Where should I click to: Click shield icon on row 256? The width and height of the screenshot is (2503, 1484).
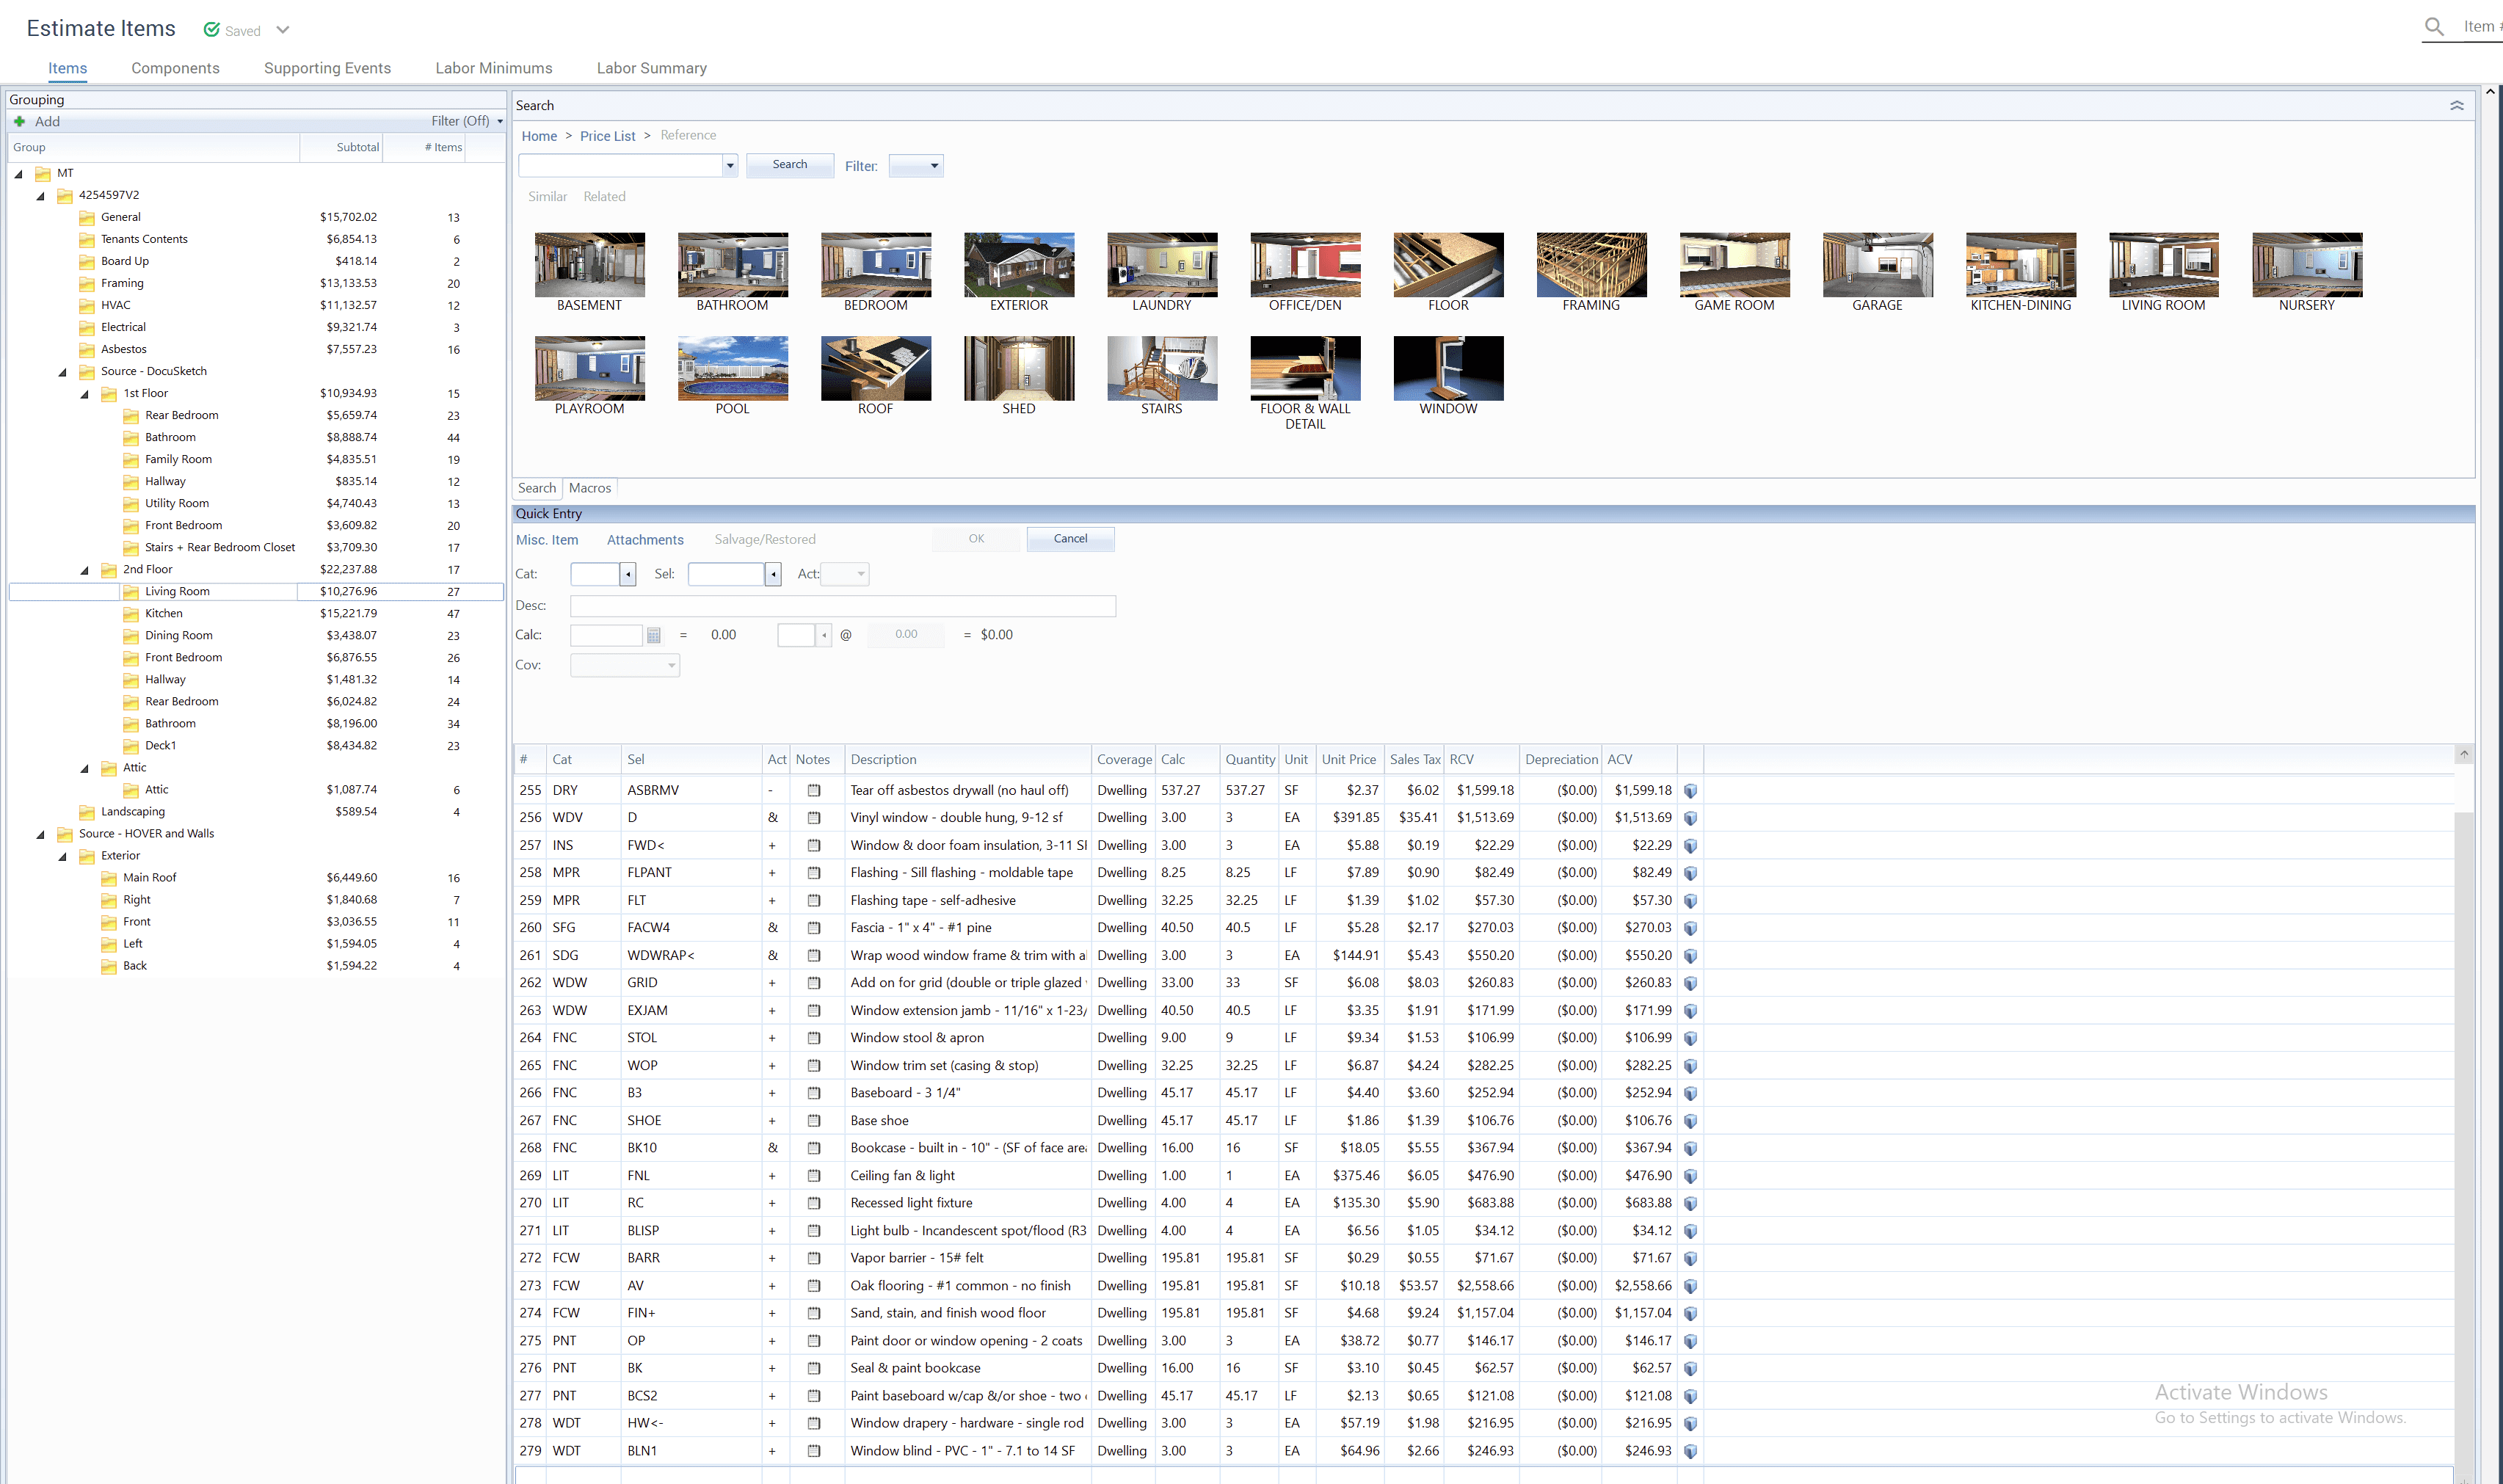point(1690,818)
